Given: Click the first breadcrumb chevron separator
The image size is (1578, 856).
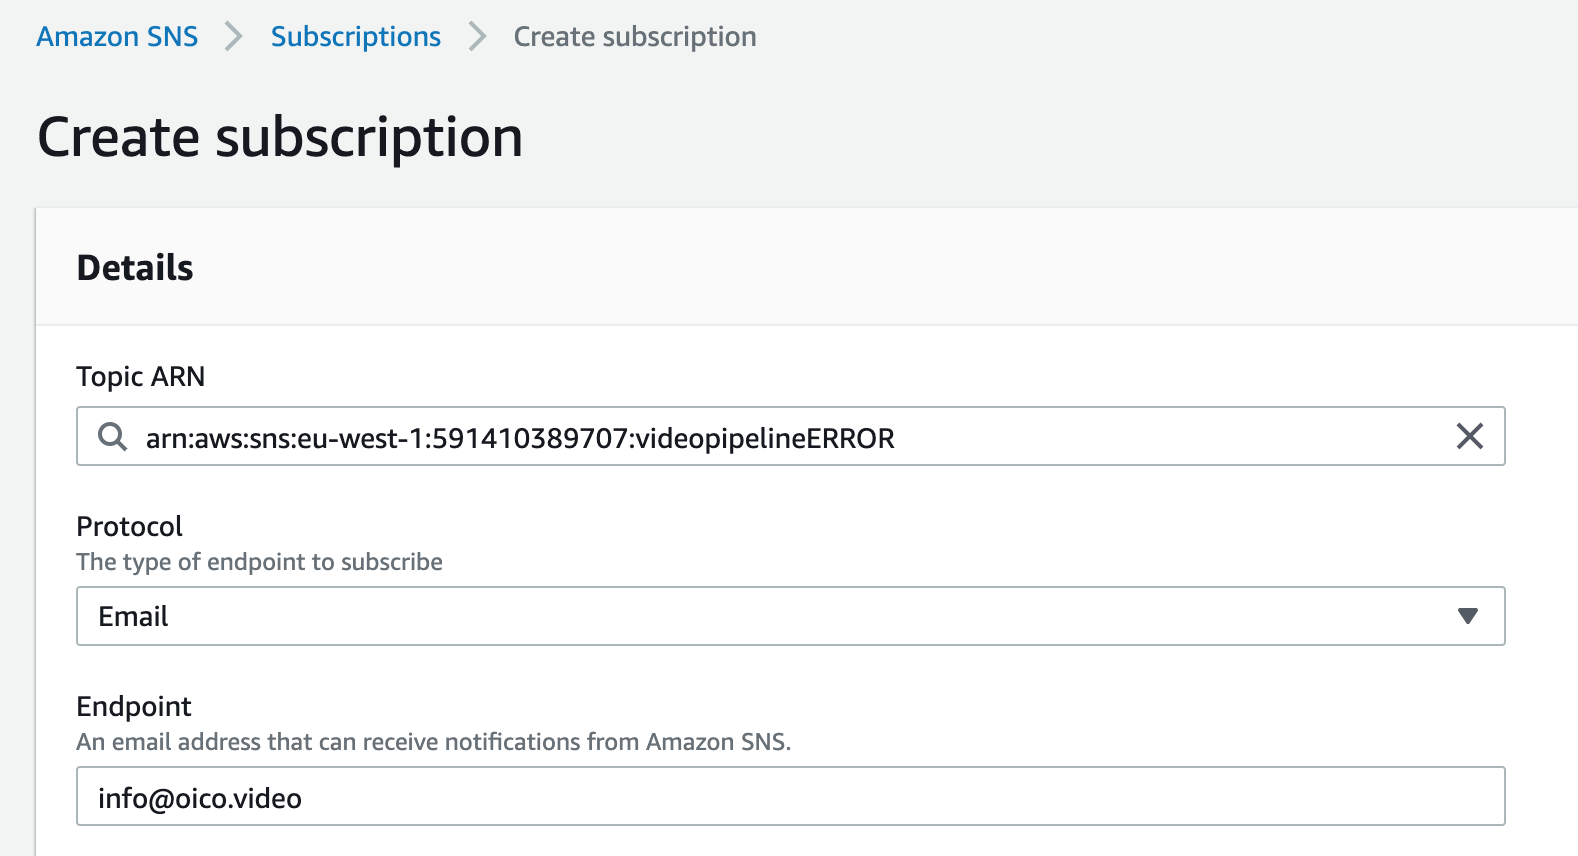Looking at the screenshot, I should click(234, 37).
